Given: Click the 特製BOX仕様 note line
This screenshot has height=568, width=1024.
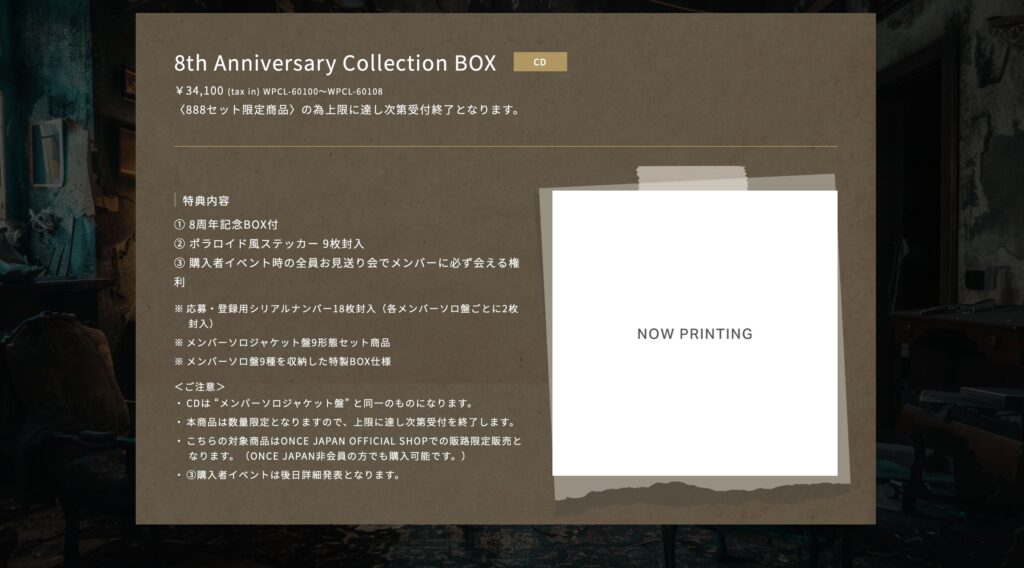Looking at the screenshot, I should (x=282, y=361).
